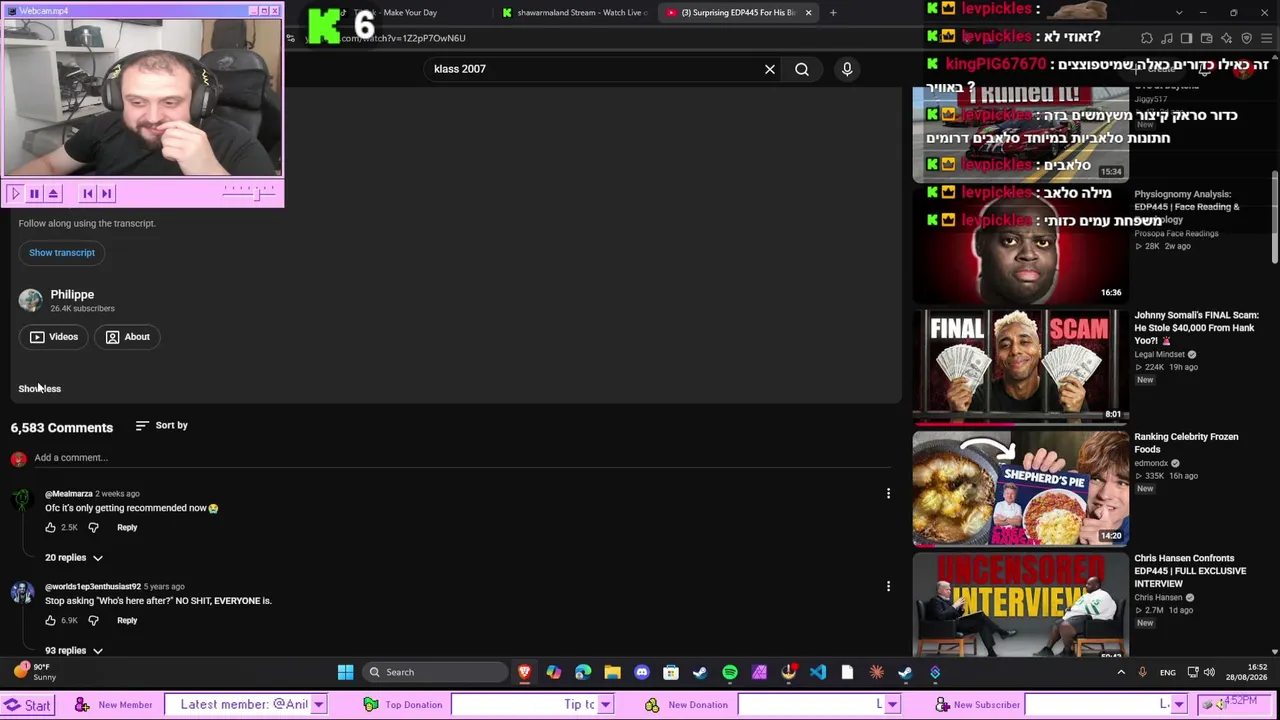
Task: Open Visual Studio Code from the taskbar
Action: tap(818, 672)
